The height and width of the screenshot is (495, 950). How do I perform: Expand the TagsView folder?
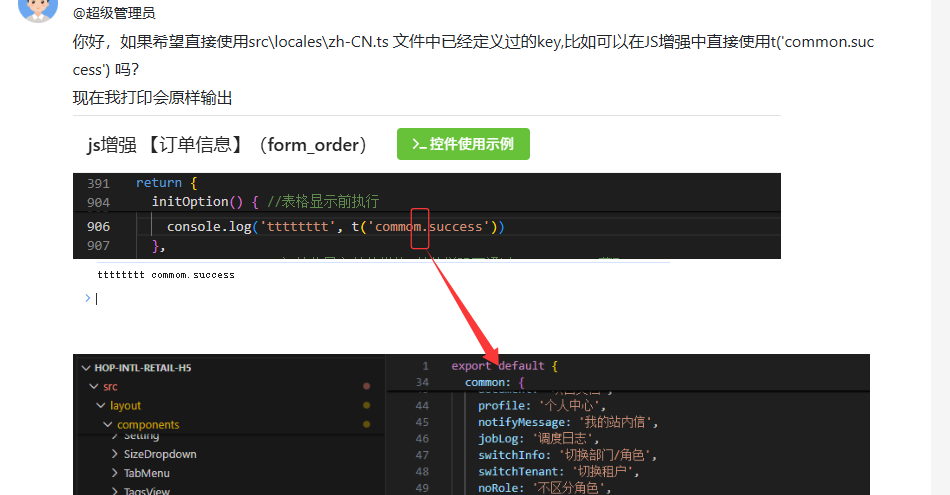pos(115,491)
